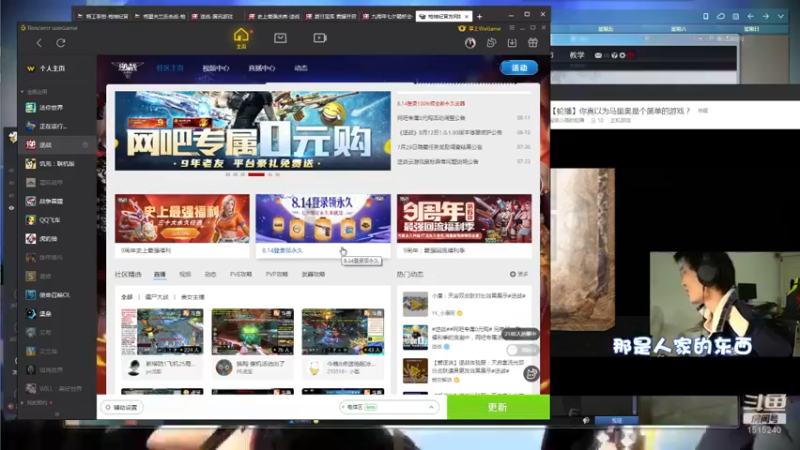Open the 7月29日 announcement link

click(440, 147)
